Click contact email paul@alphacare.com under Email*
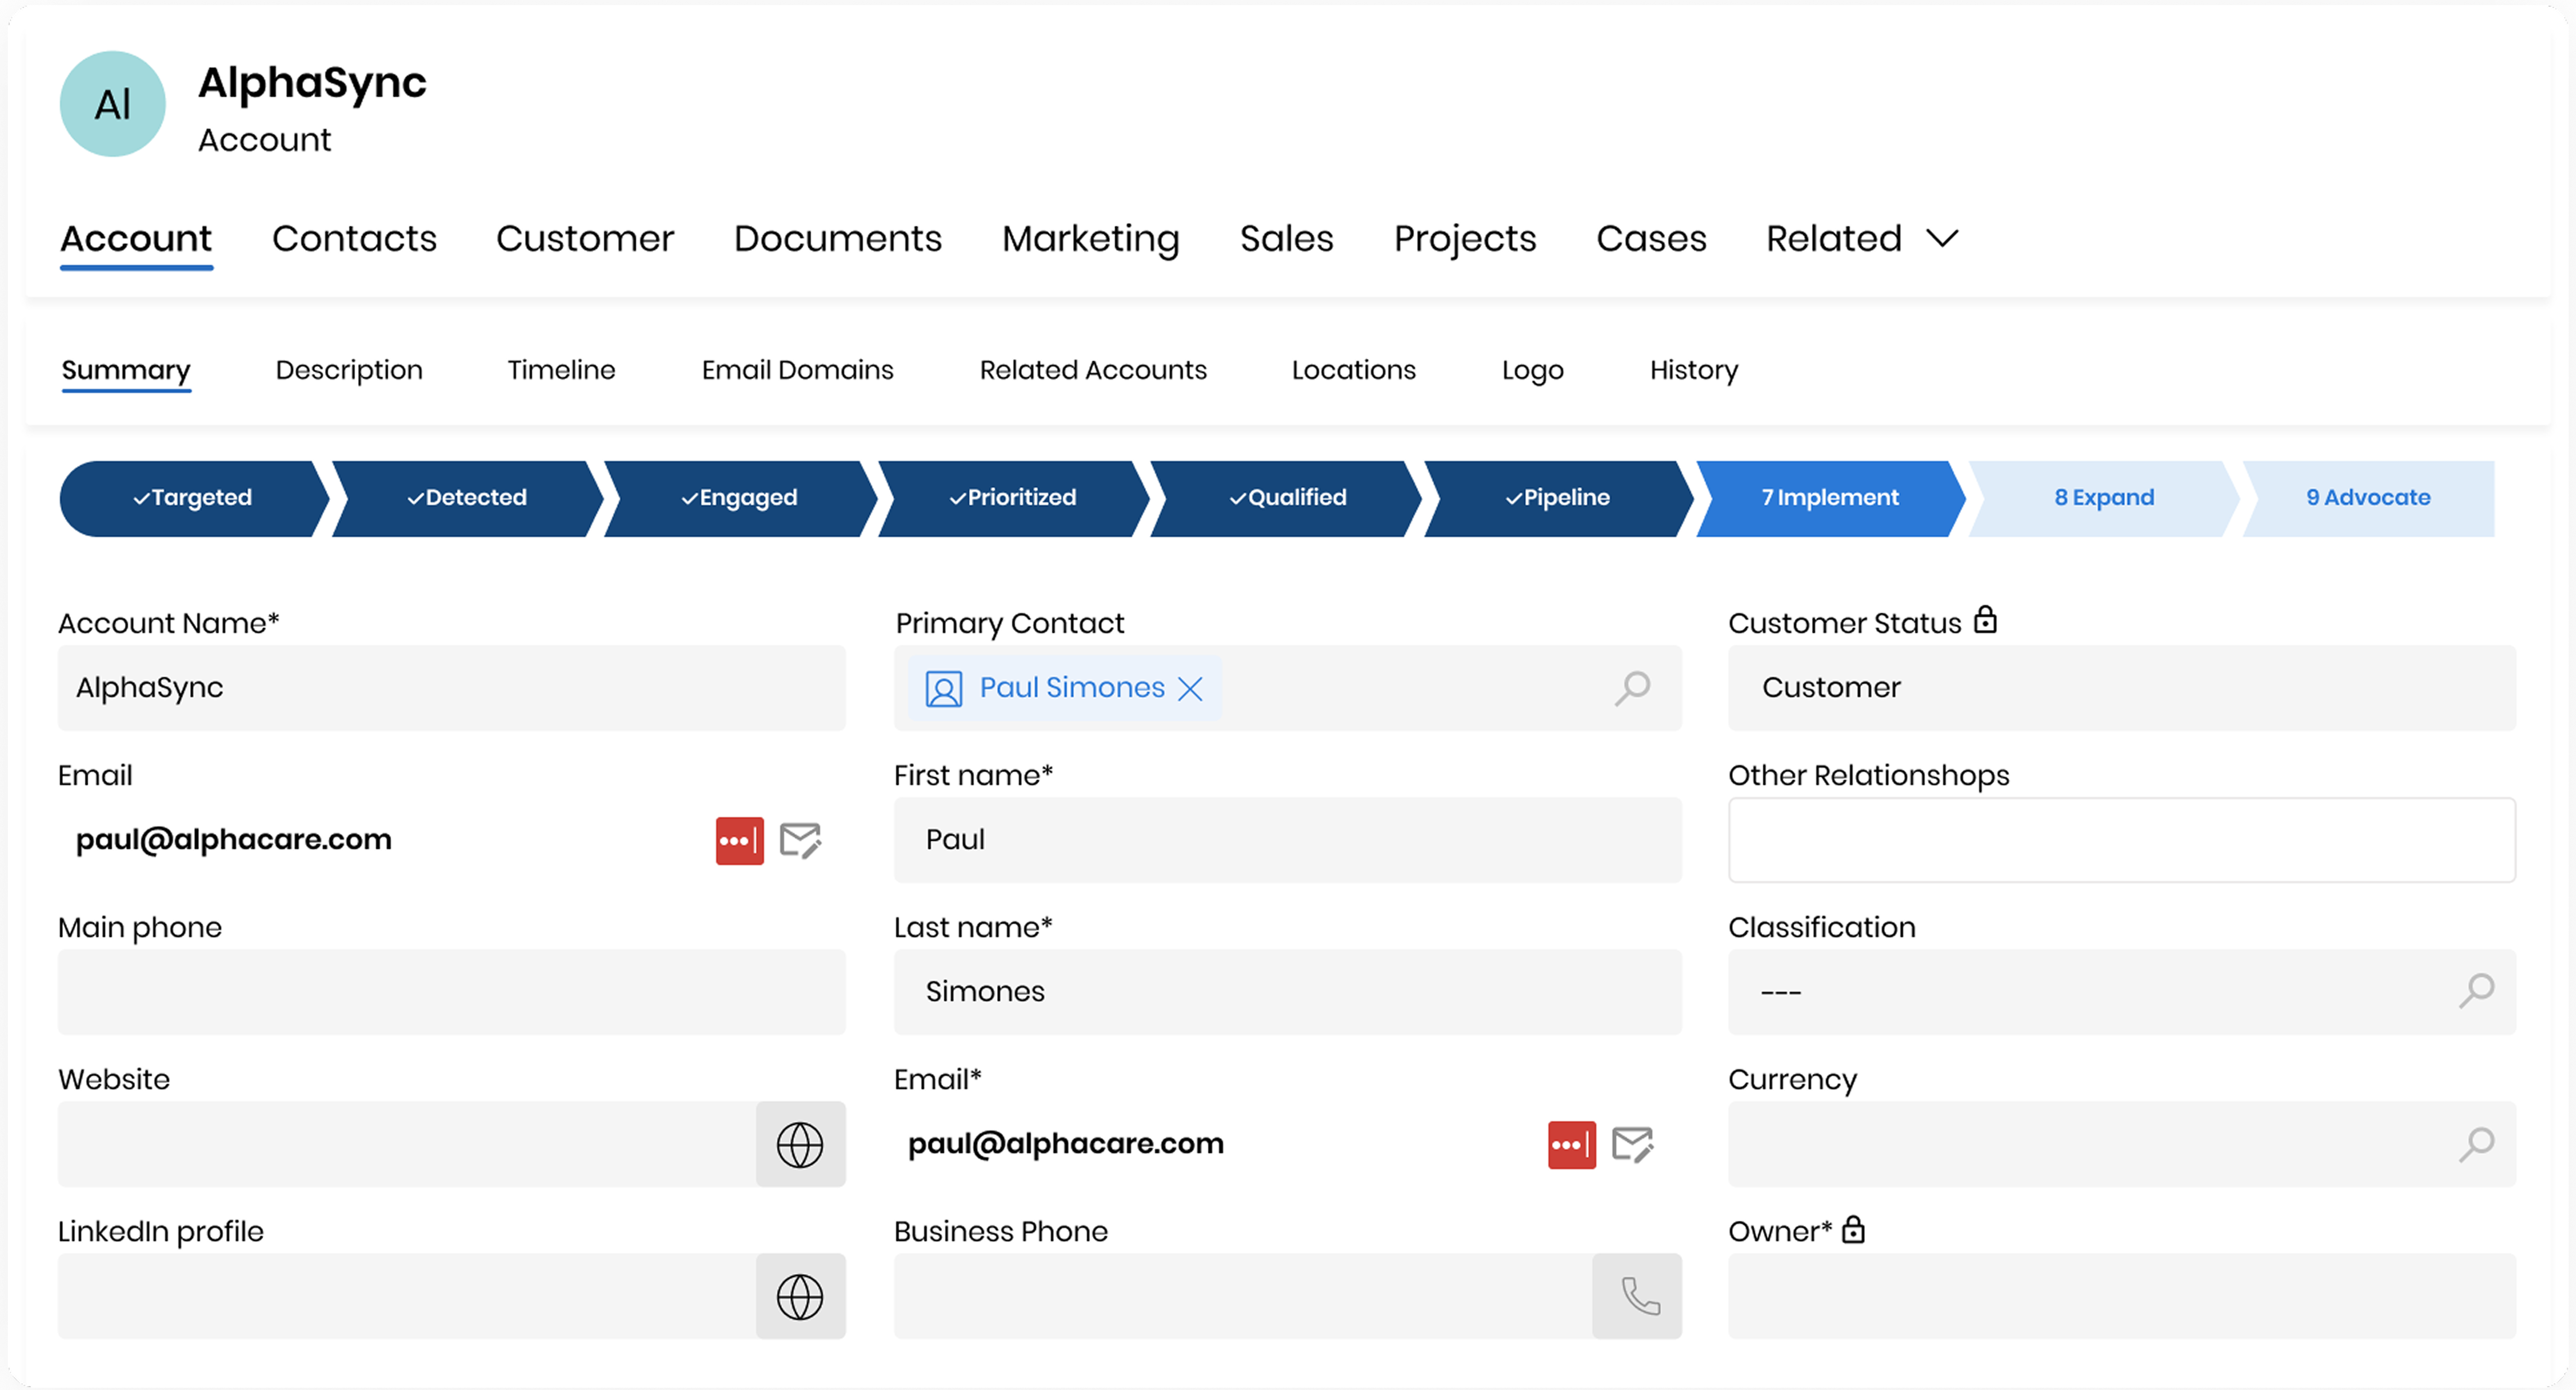 tap(1066, 1144)
